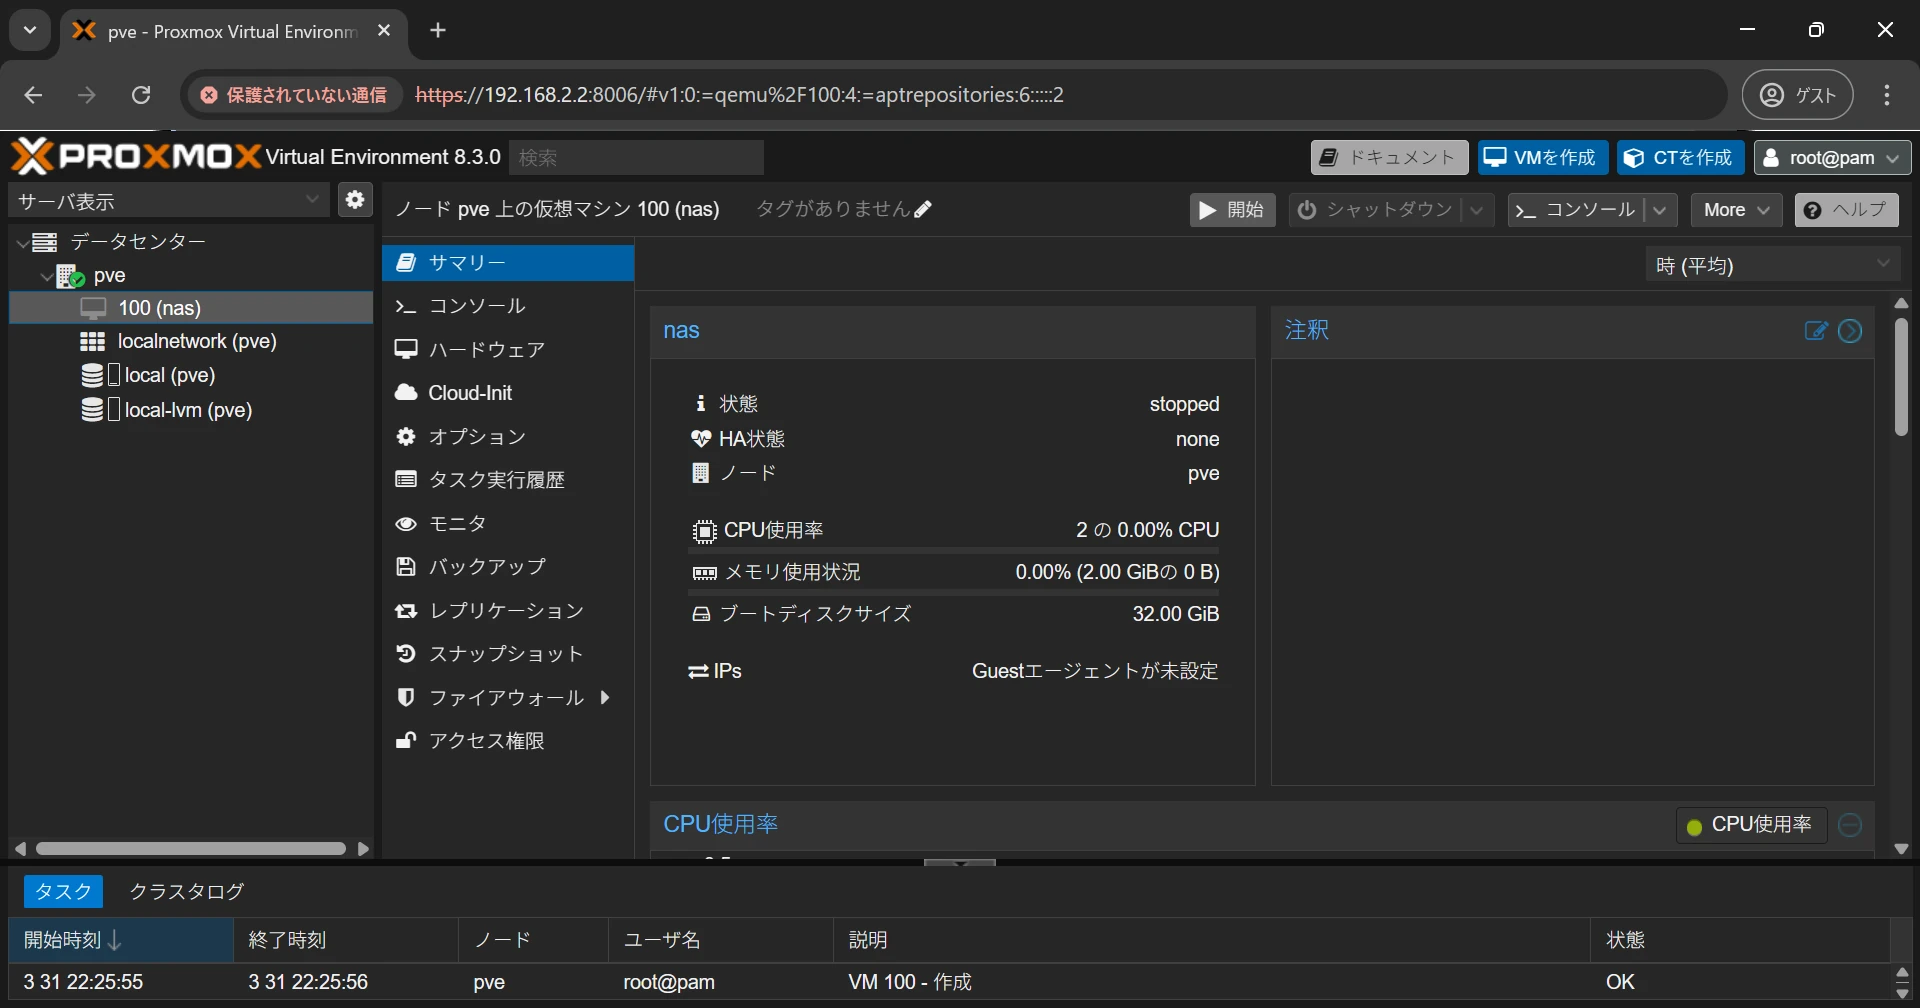1920x1008 pixels.
Task: Click Create CT button
Action: (x=1681, y=157)
